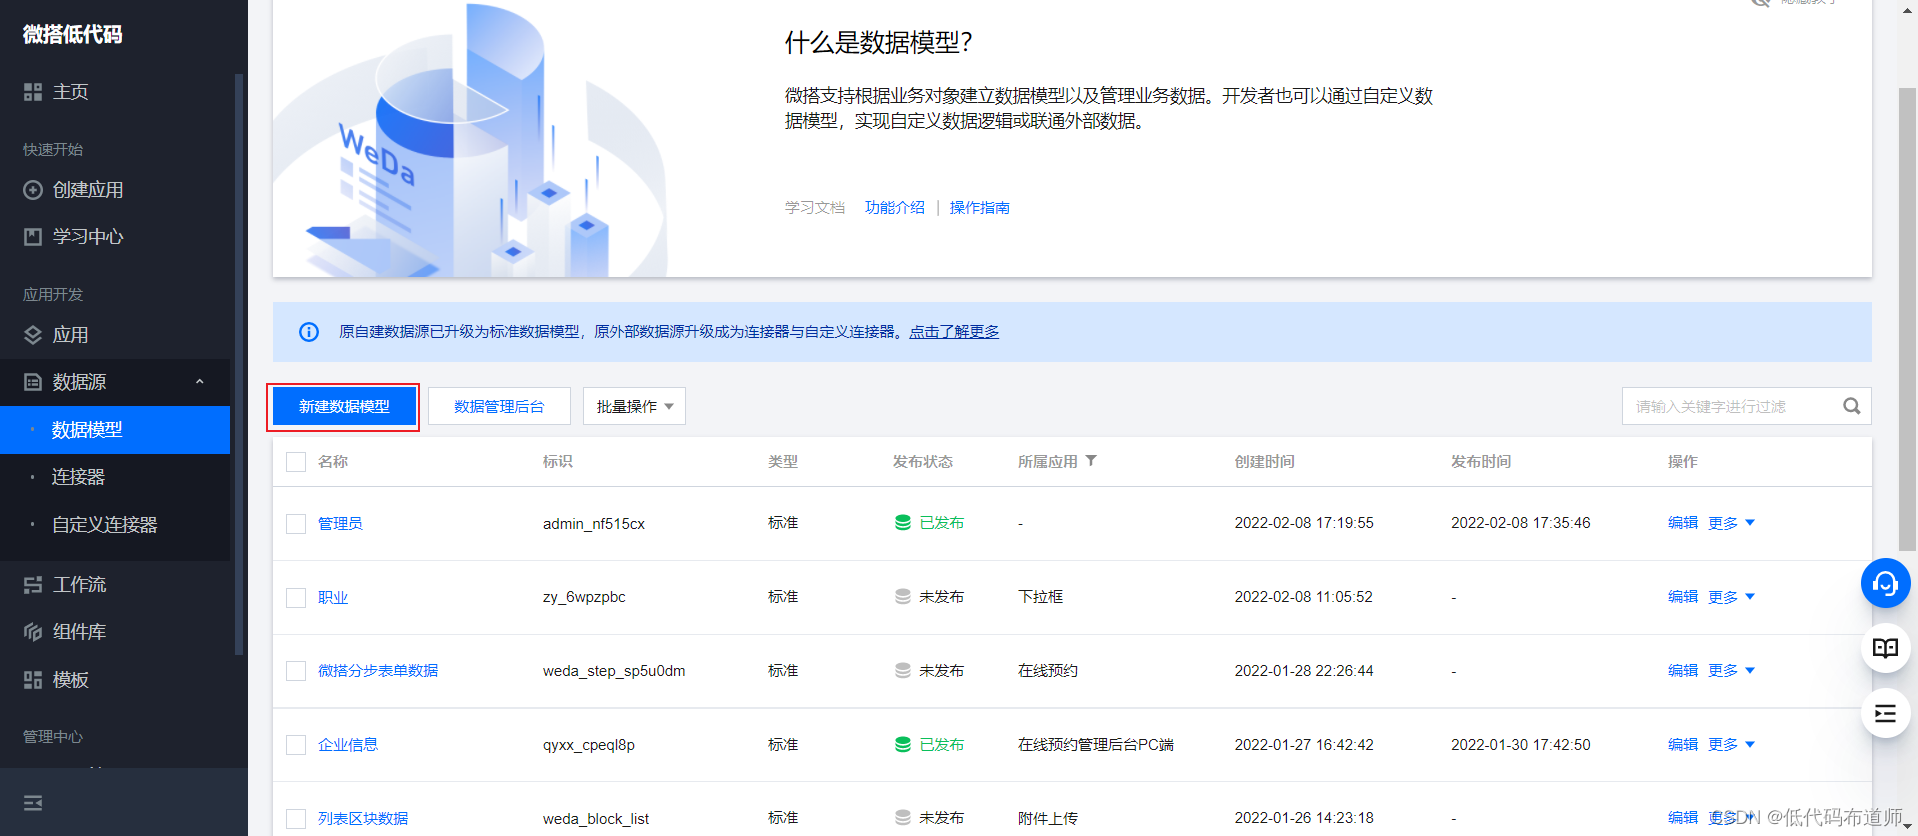The height and width of the screenshot is (836, 1918).
Task: Open the 操作指南 link
Action: tap(979, 208)
